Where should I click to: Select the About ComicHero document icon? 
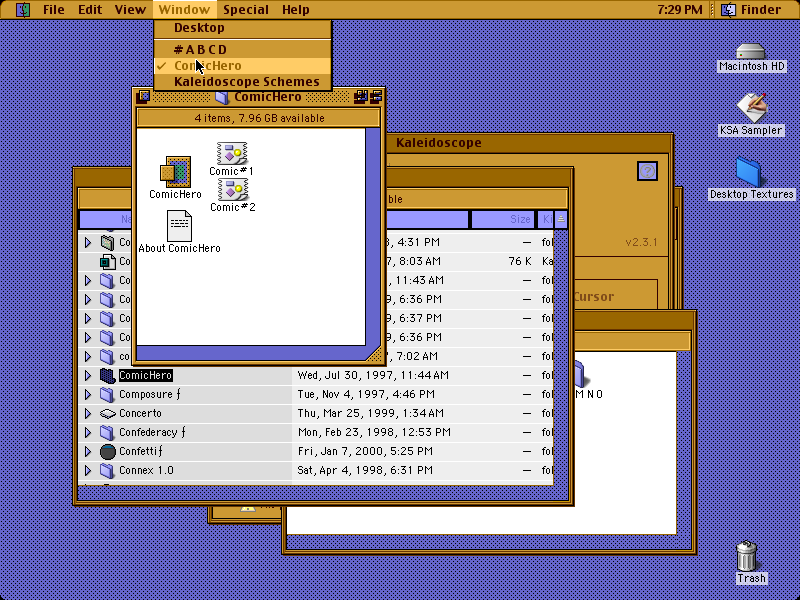click(x=180, y=226)
